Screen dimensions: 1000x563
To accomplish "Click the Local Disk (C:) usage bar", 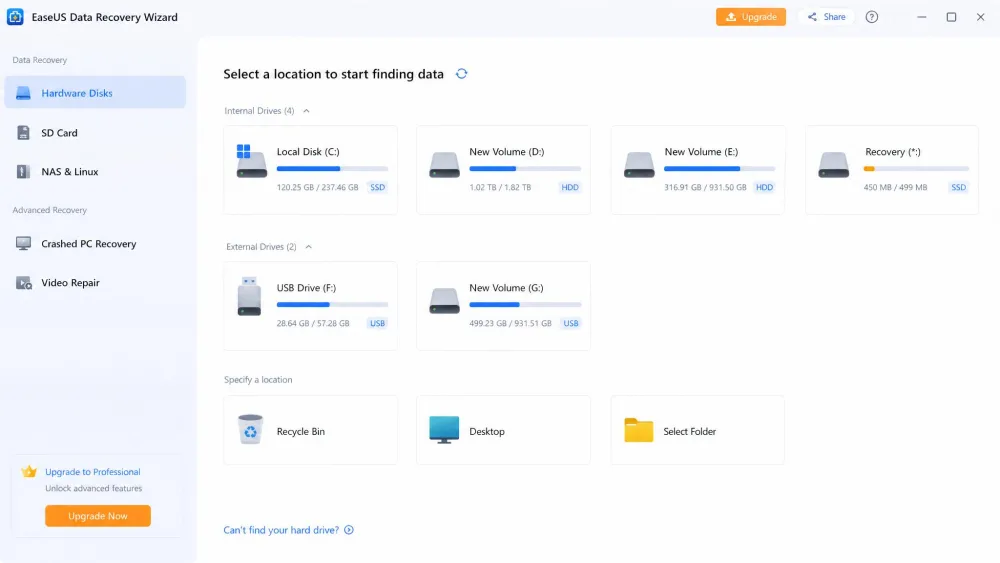I will tap(332, 169).
